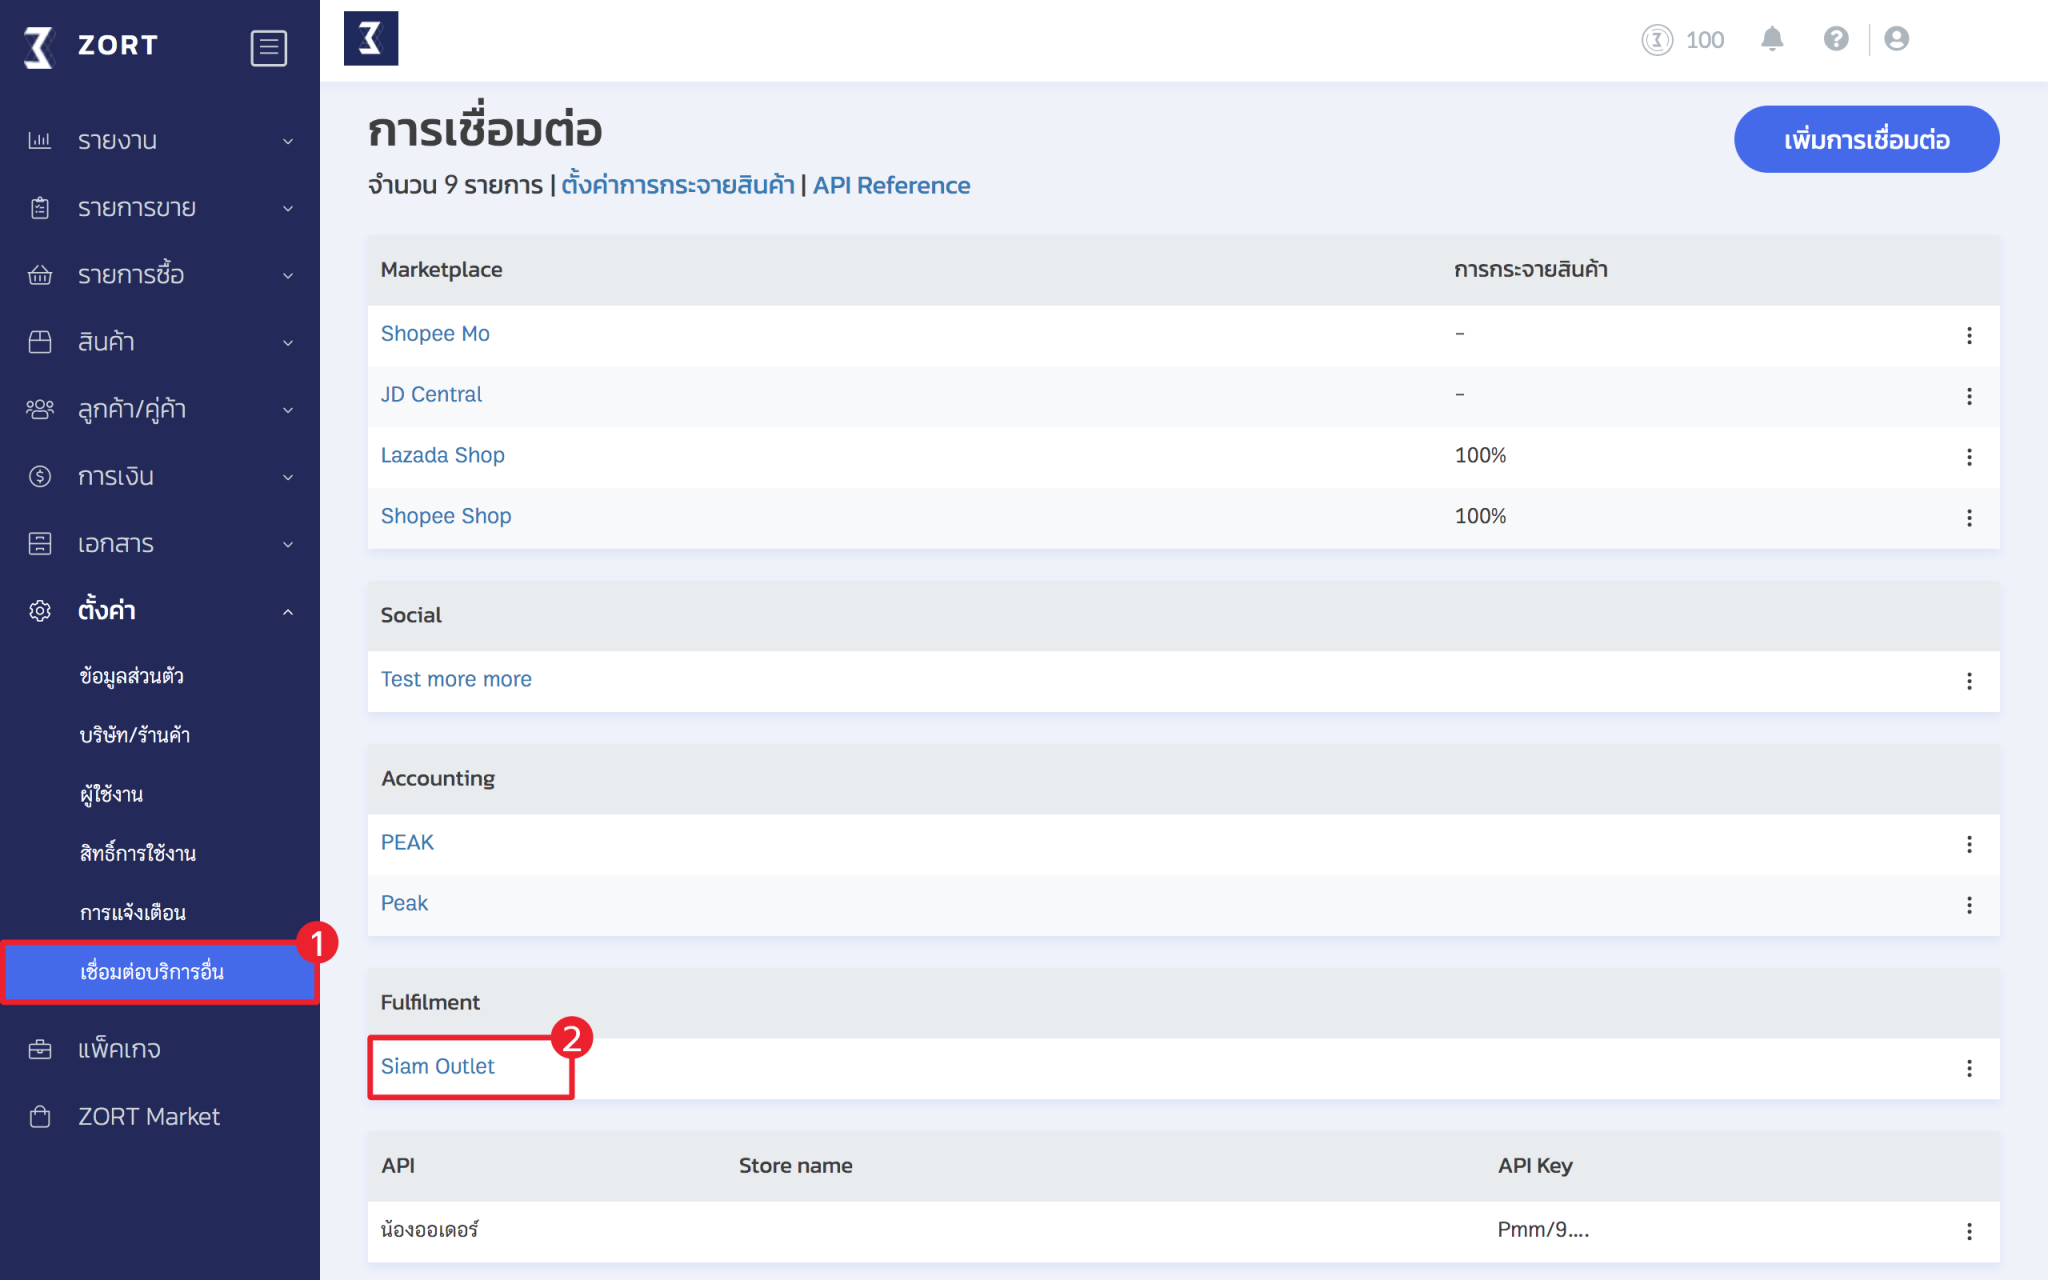The image size is (2048, 1280).
Task: Open the user account profile icon
Action: [1896, 39]
